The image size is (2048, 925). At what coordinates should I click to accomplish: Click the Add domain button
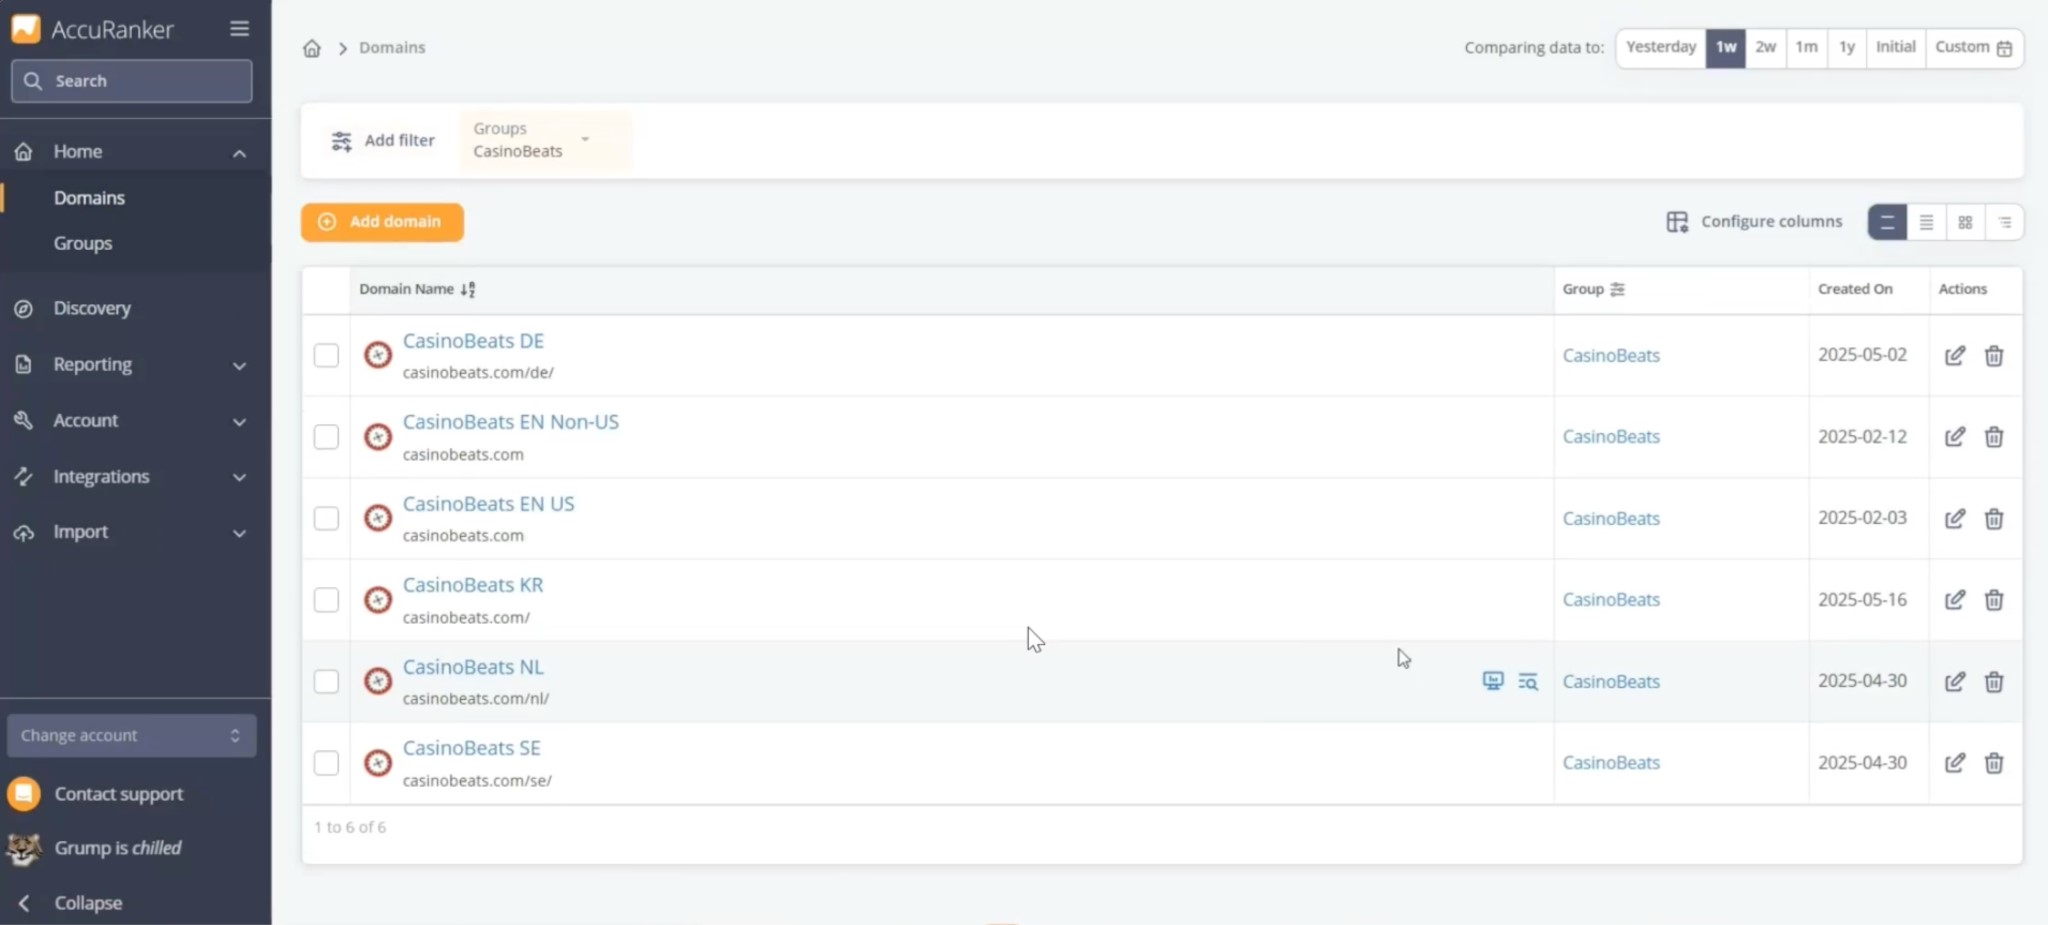382,222
